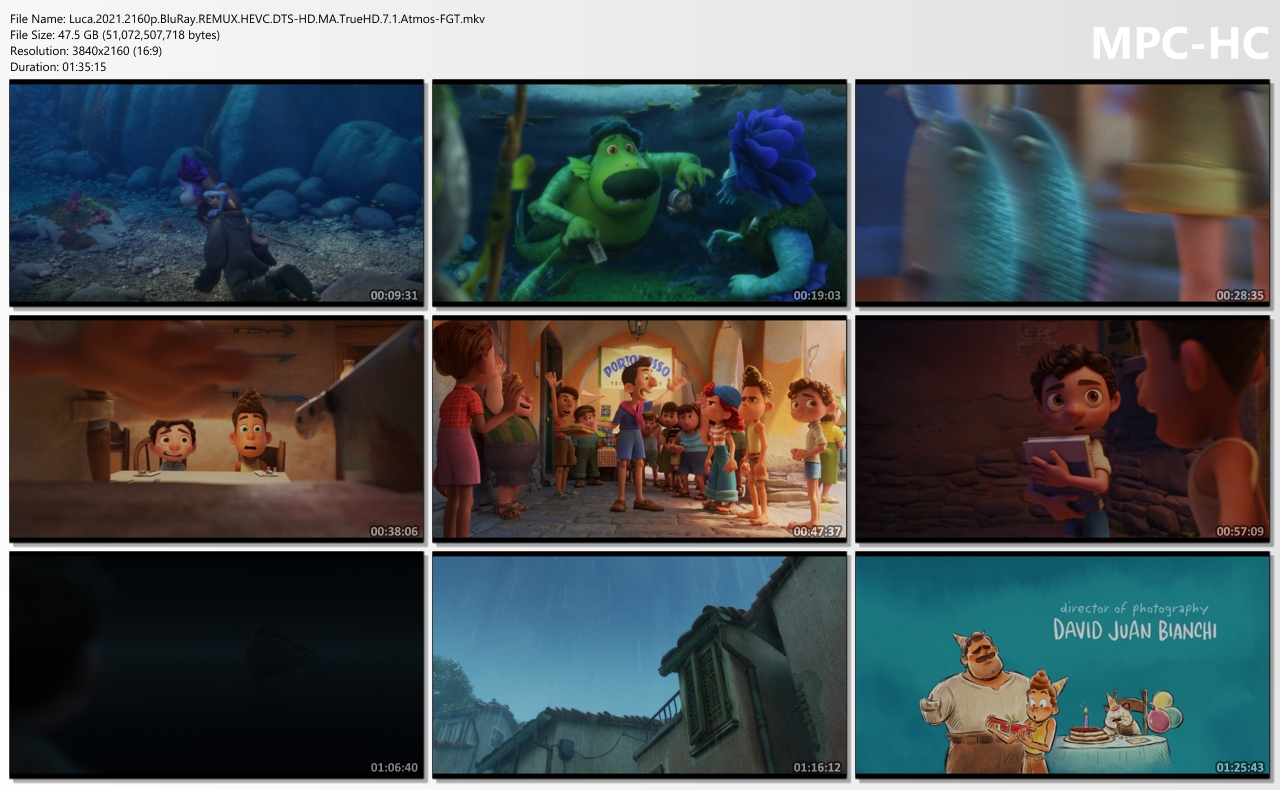Open the thumbnail at 00:57:09
Viewport: 1280px width, 790px height.
[x=1062, y=429]
